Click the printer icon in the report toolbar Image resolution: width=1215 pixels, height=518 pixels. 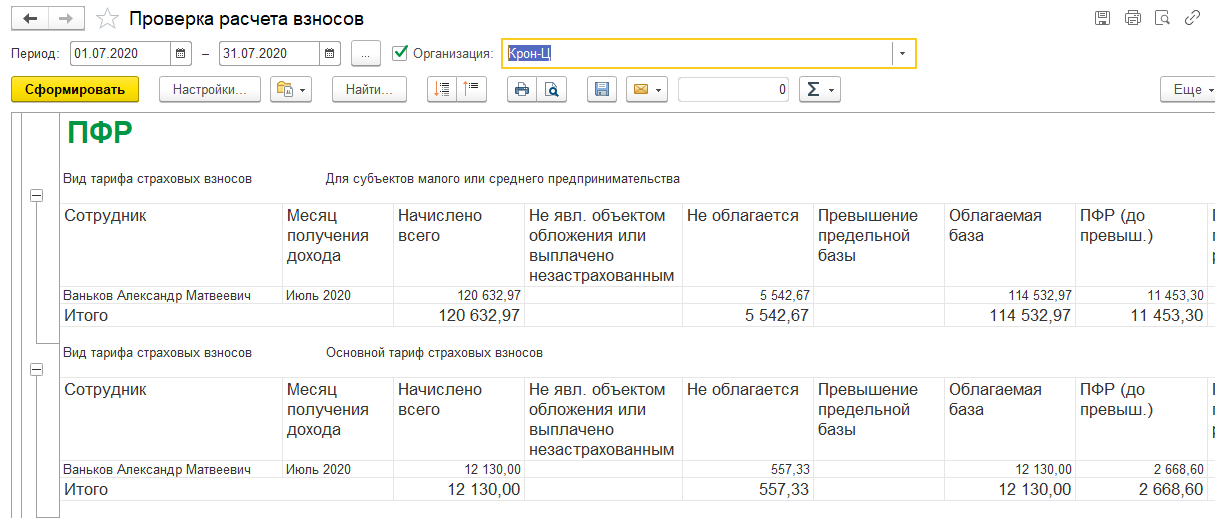click(x=521, y=90)
